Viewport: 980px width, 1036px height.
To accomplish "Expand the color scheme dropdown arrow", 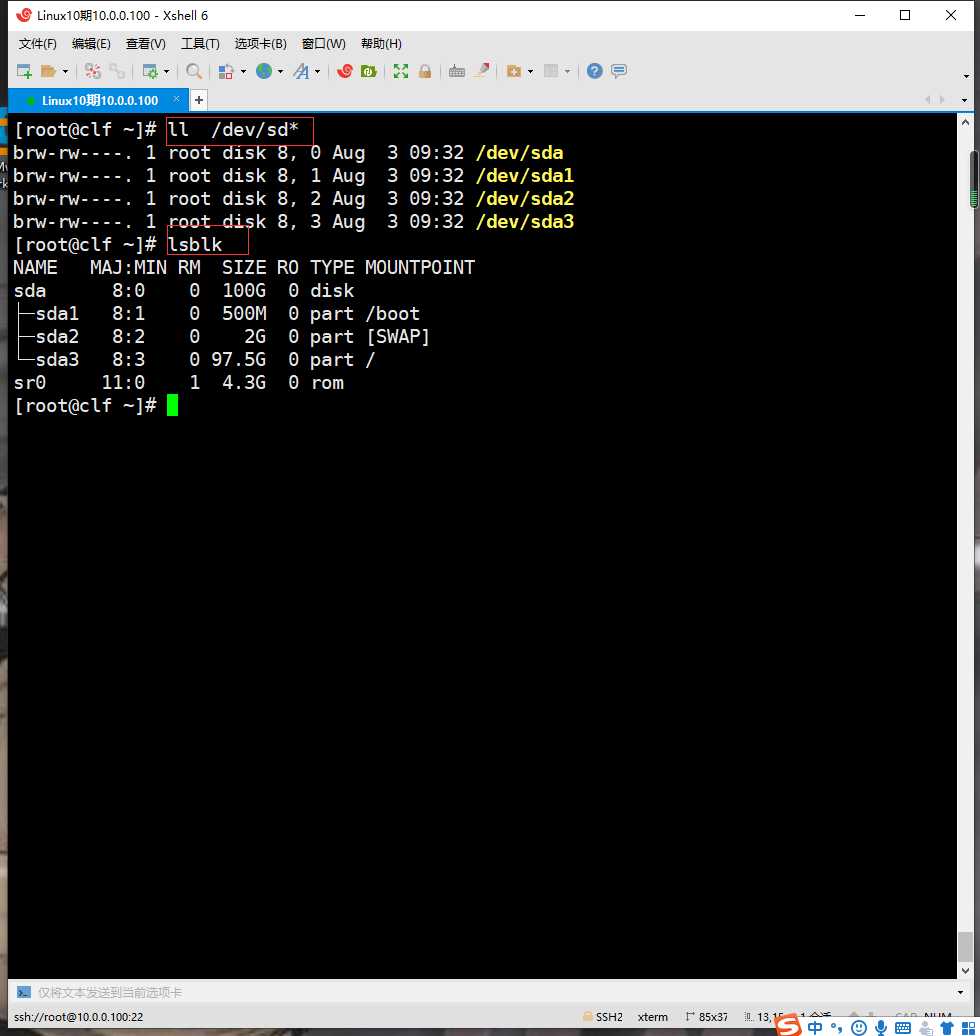I will click(x=243, y=71).
